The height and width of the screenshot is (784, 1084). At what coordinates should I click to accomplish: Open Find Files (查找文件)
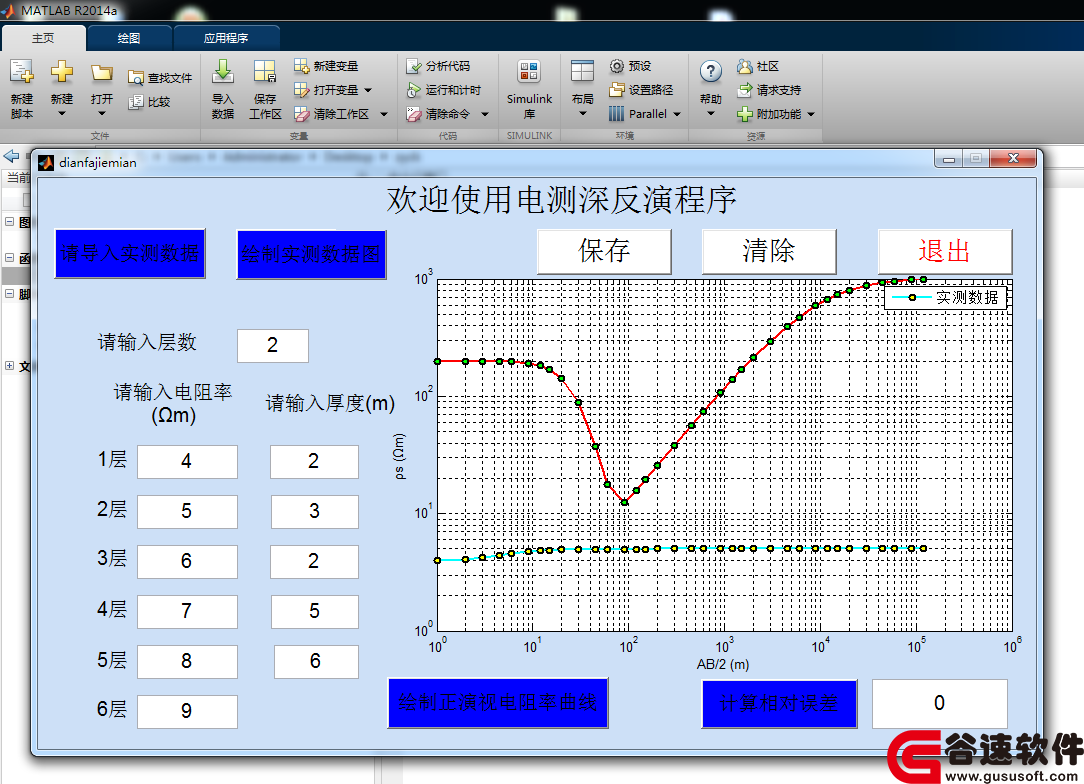pyautogui.click(x=160, y=77)
